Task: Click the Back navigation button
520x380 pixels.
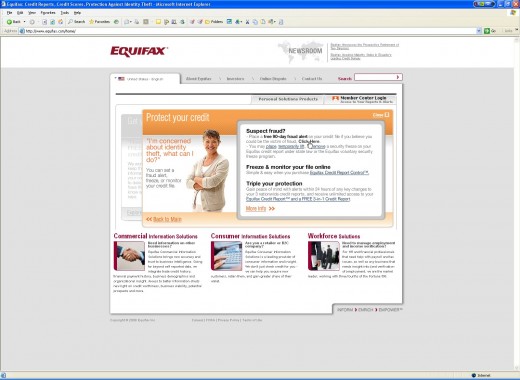Action: 13,22
